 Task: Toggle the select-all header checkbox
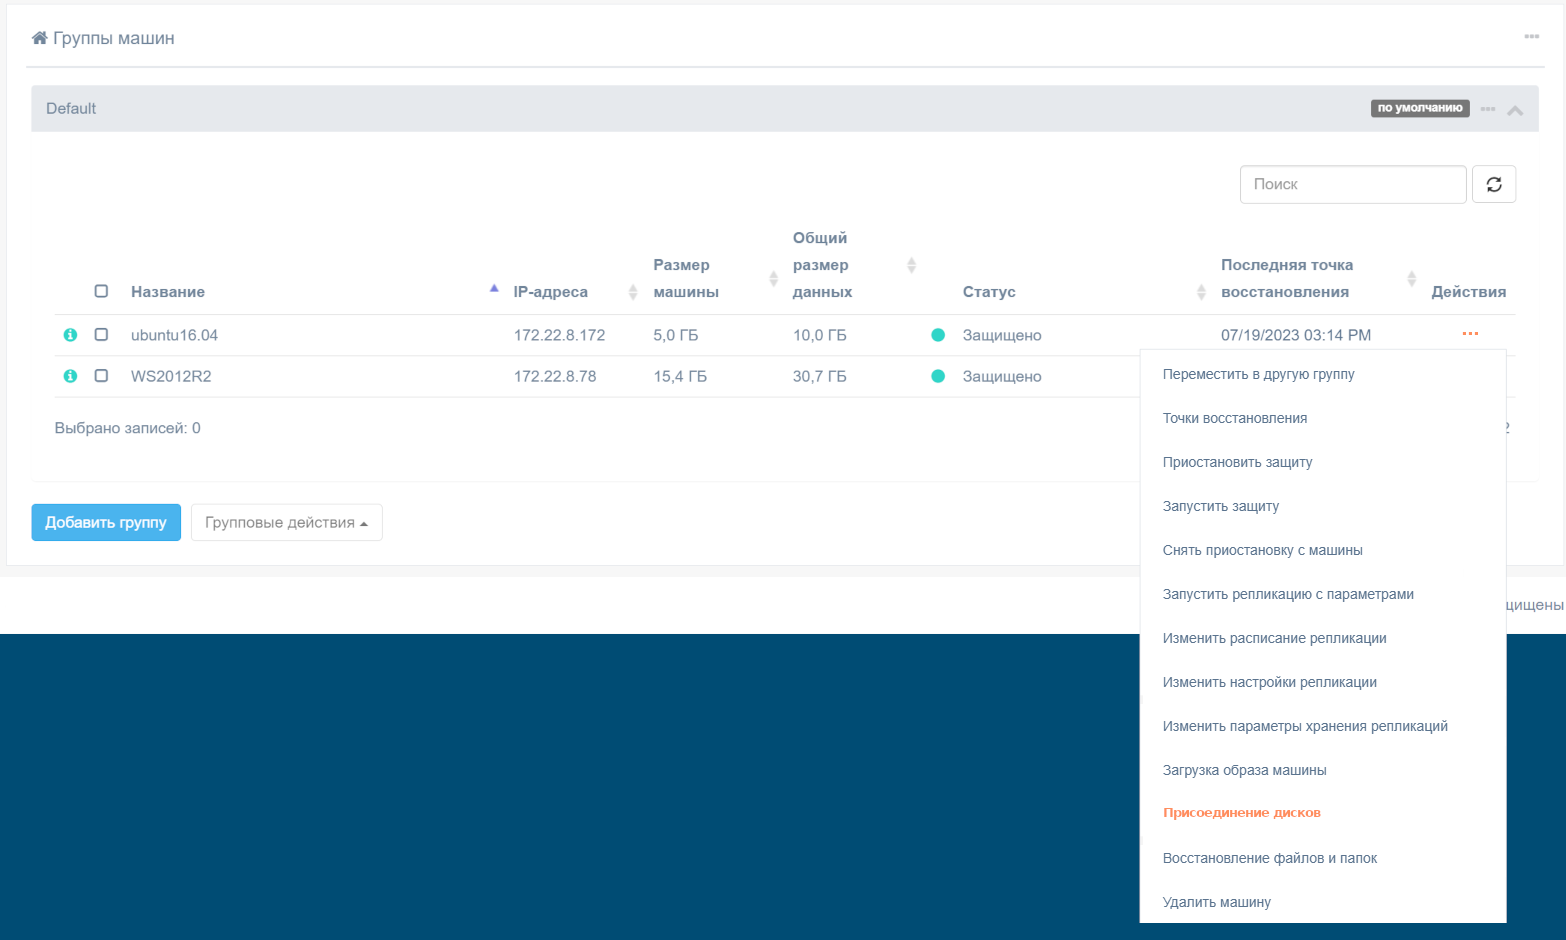click(x=101, y=291)
